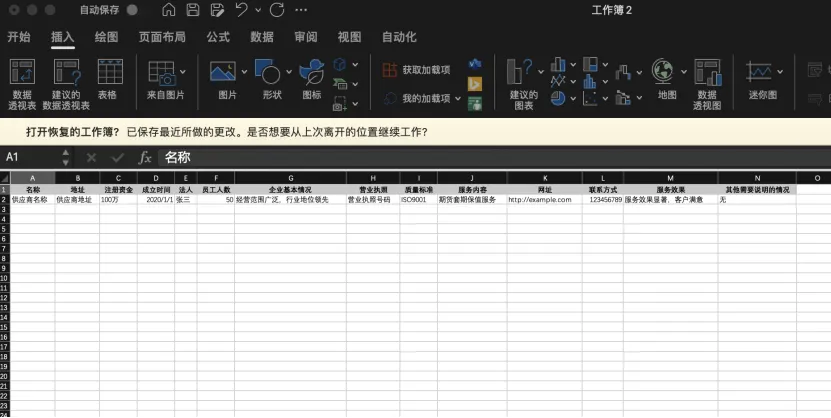Select column G header

(290, 178)
